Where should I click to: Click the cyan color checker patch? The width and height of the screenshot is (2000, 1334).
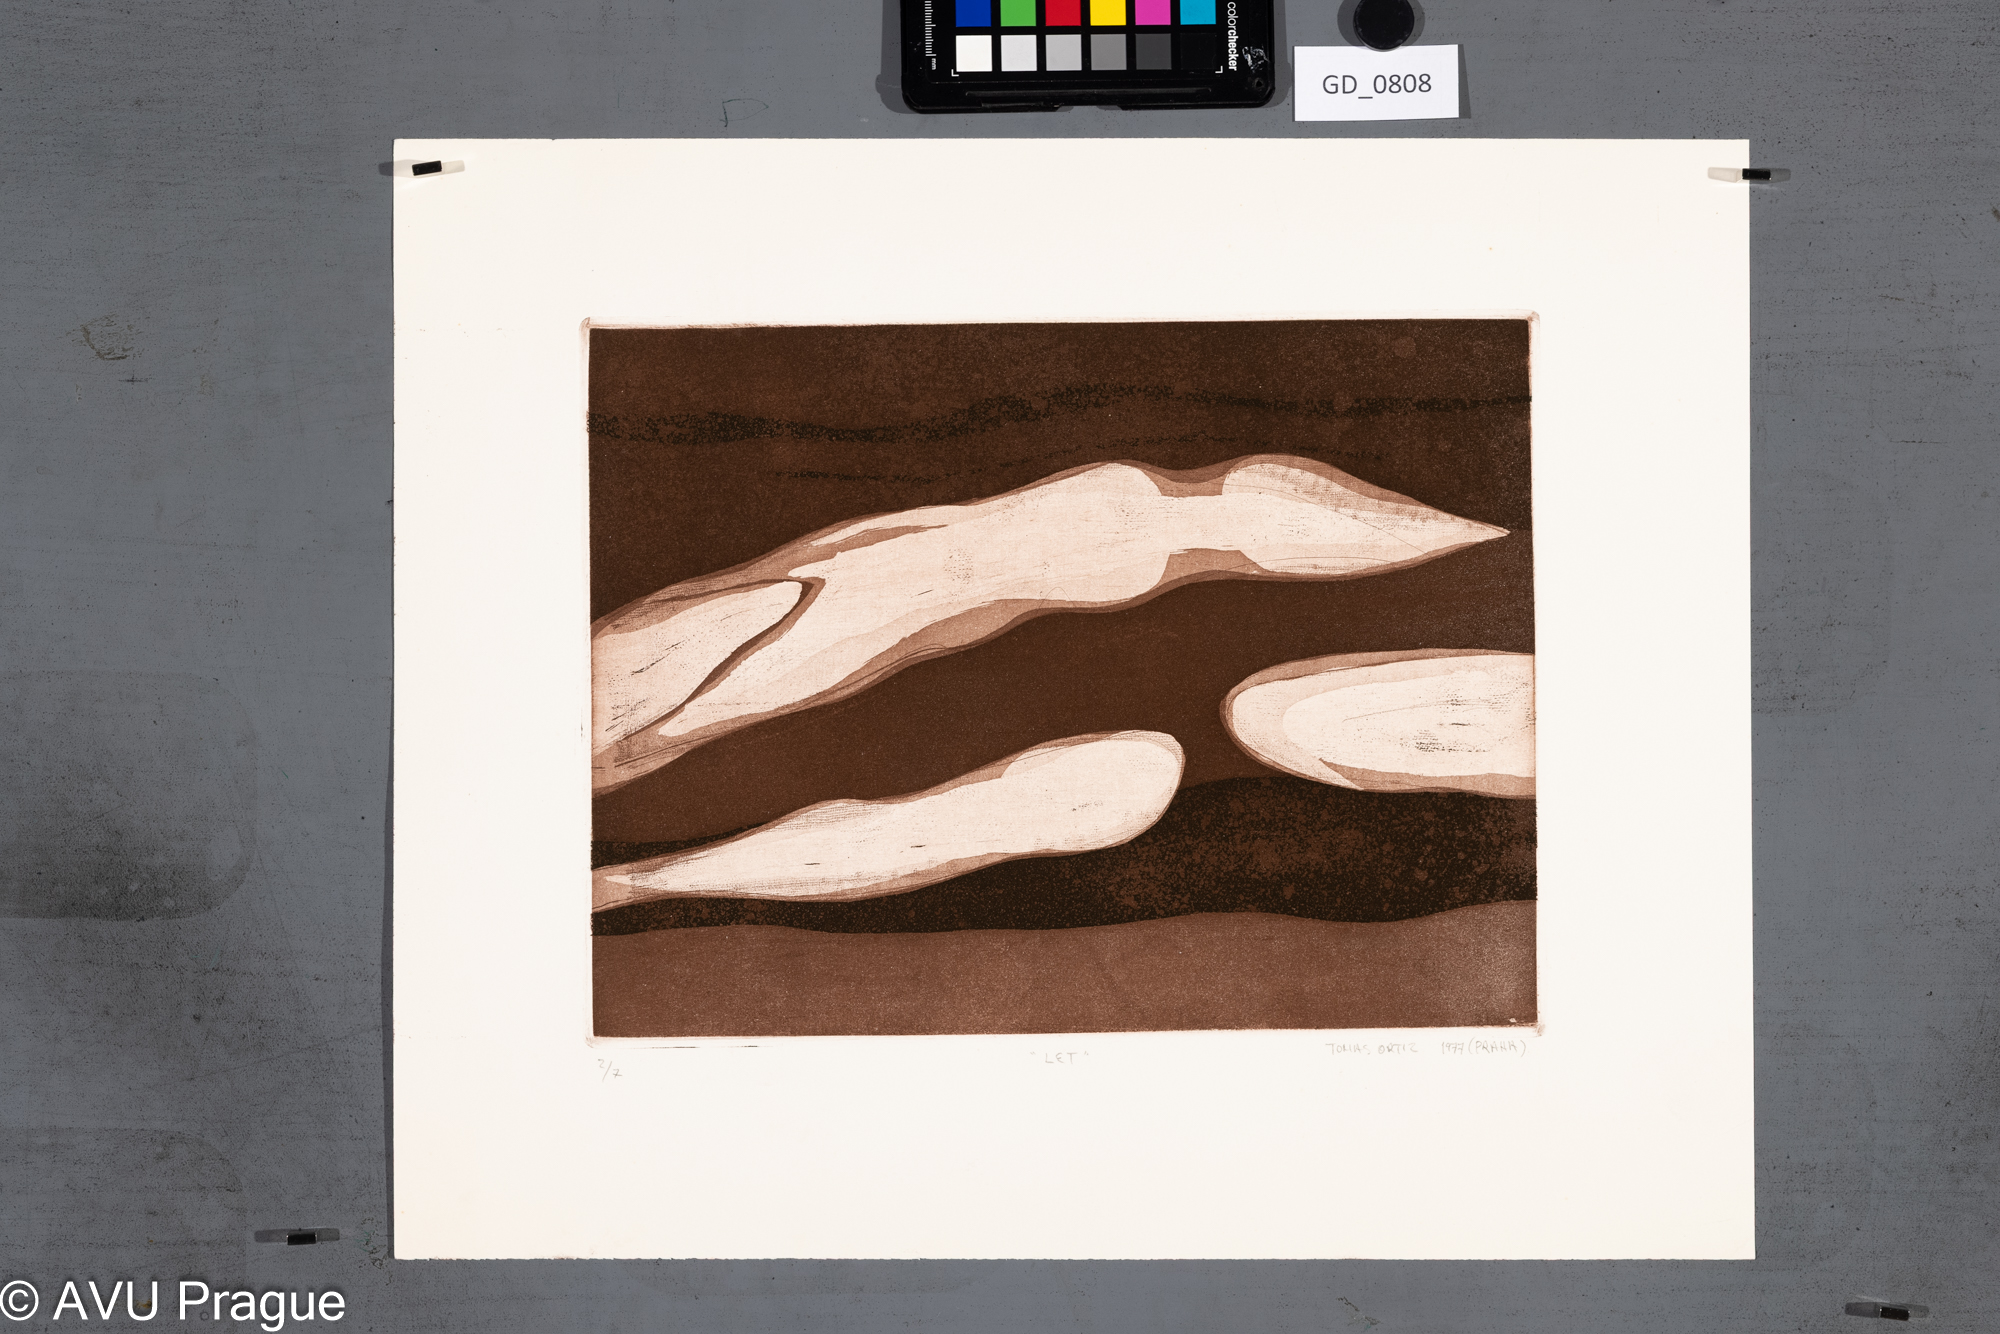coord(1197,12)
